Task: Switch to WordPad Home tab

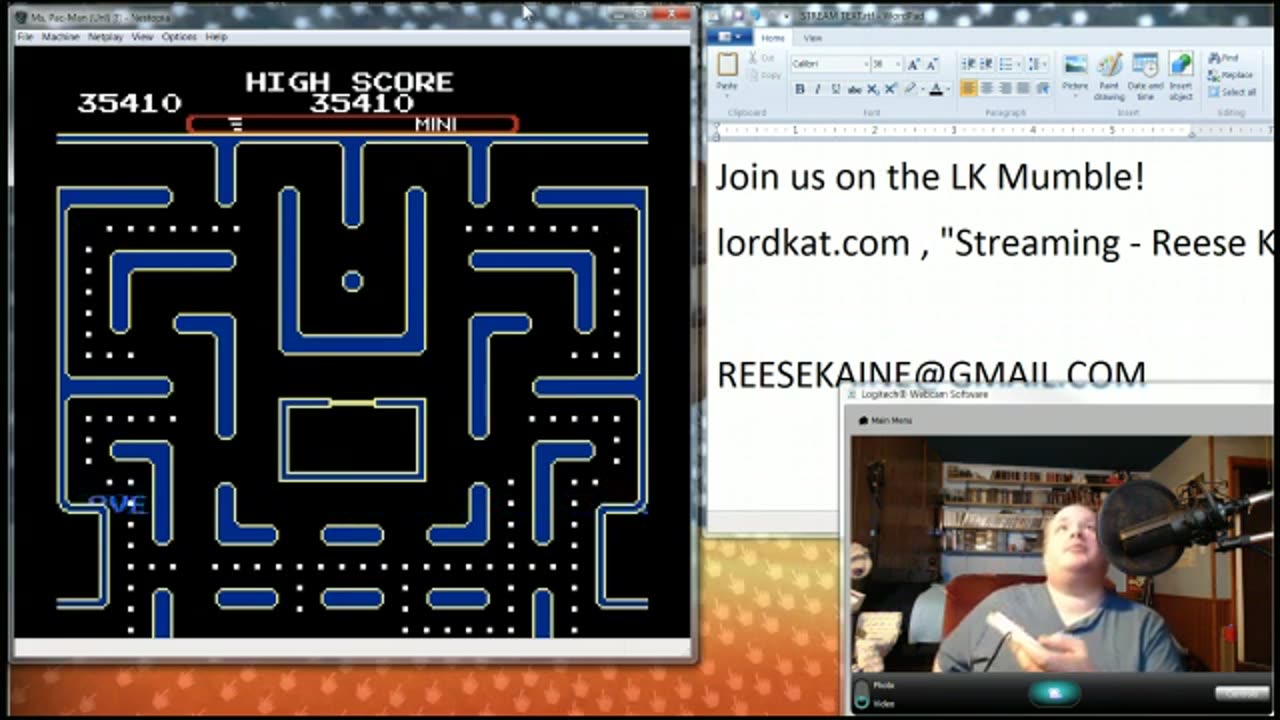Action: (x=773, y=38)
